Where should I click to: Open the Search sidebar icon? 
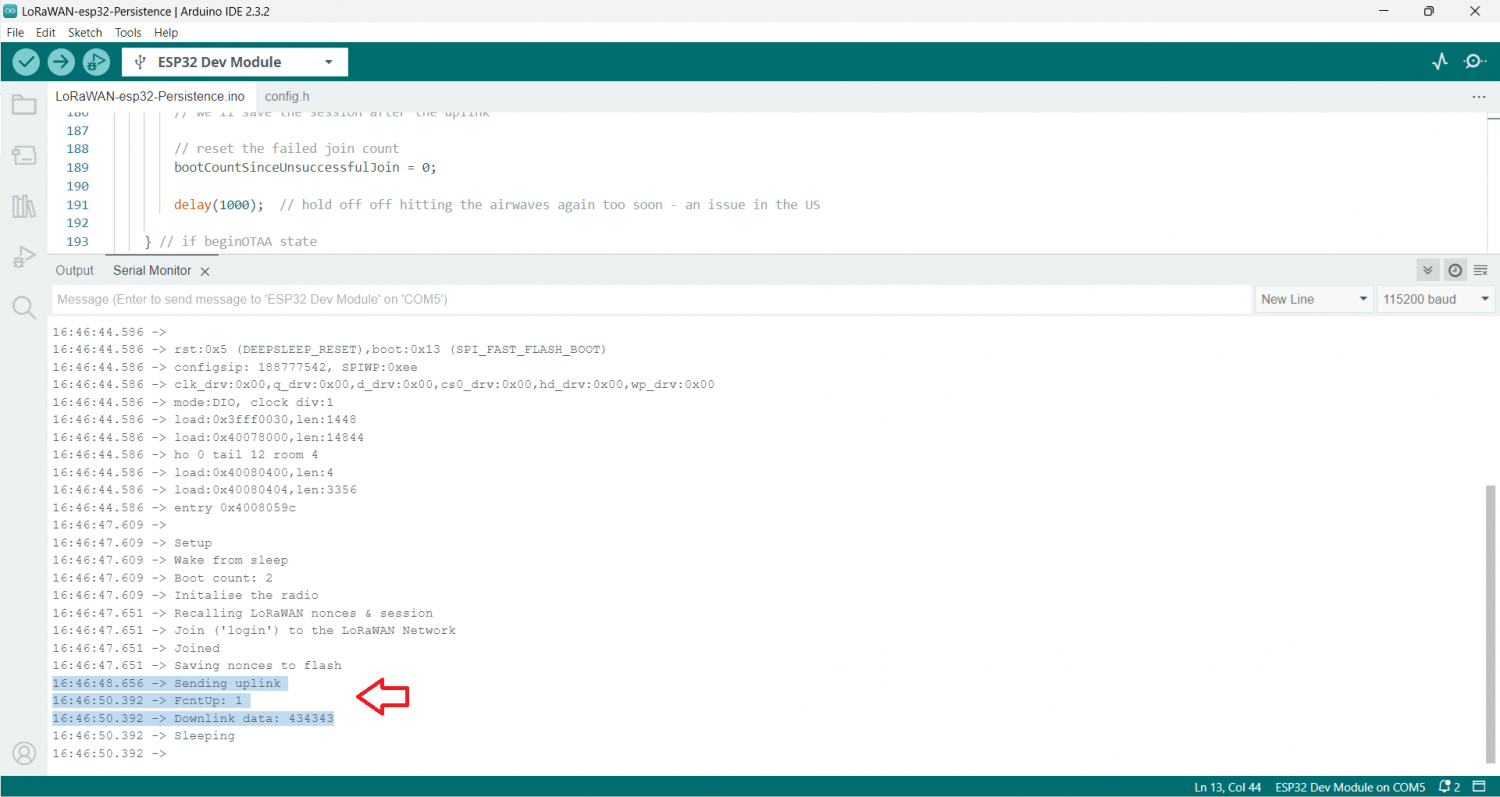[23, 307]
